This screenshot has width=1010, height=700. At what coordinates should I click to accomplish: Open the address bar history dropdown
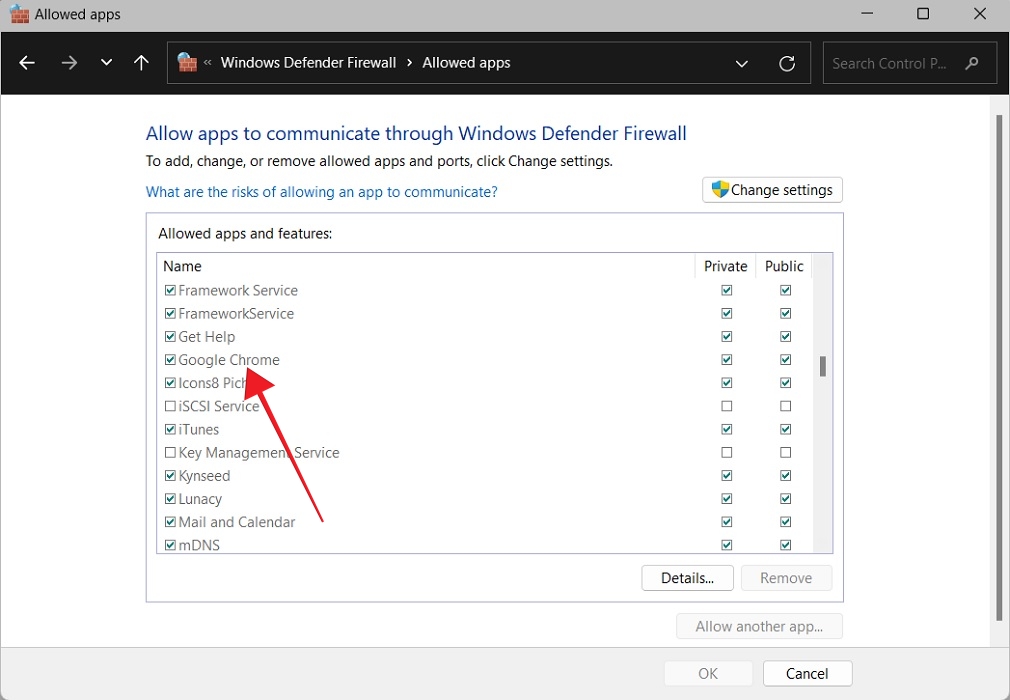(742, 62)
